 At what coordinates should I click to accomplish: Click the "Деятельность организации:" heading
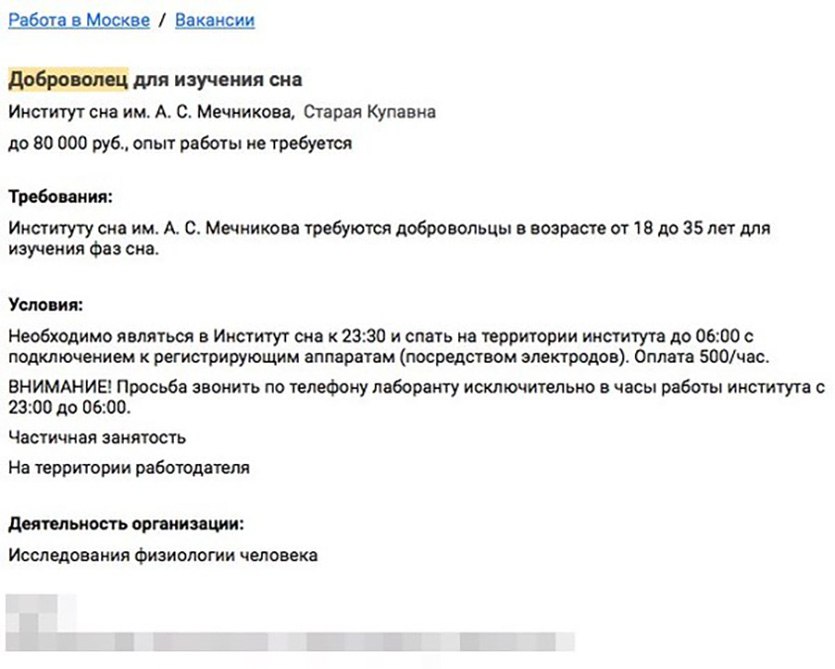click(126, 524)
